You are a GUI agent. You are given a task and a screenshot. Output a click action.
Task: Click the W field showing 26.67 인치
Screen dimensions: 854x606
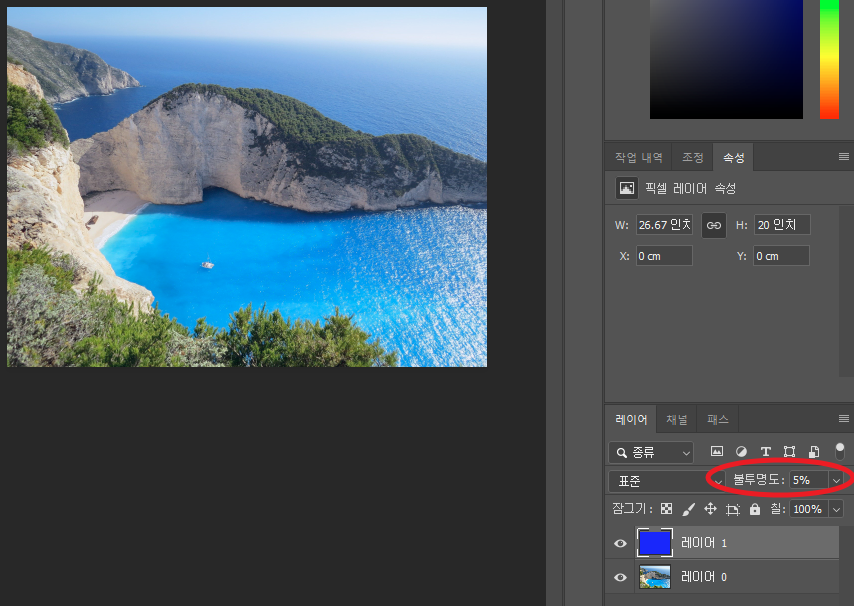[x=664, y=225]
